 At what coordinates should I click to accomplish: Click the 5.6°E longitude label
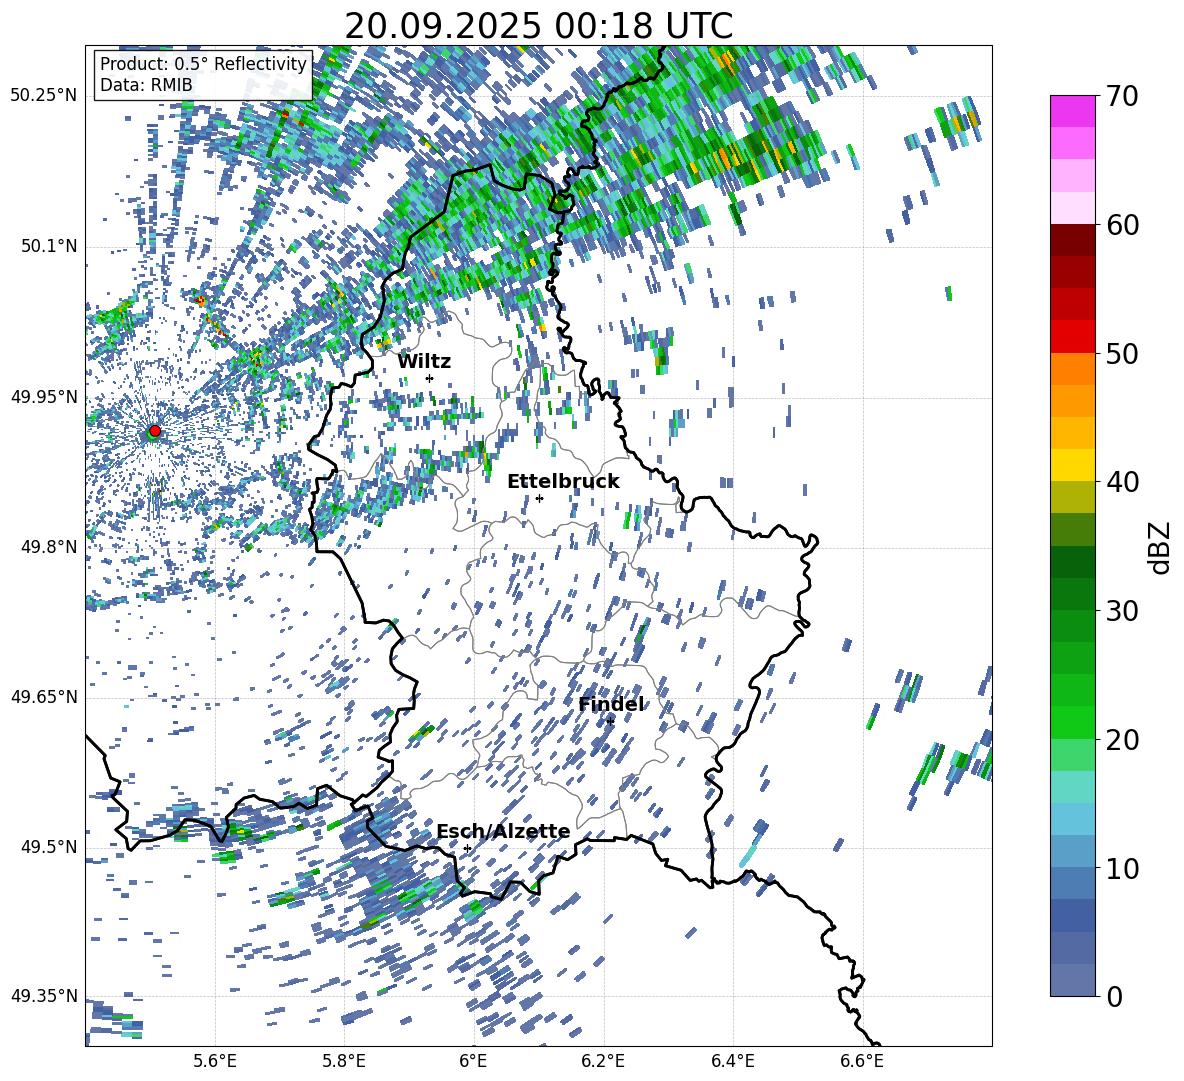point(214,1061)
